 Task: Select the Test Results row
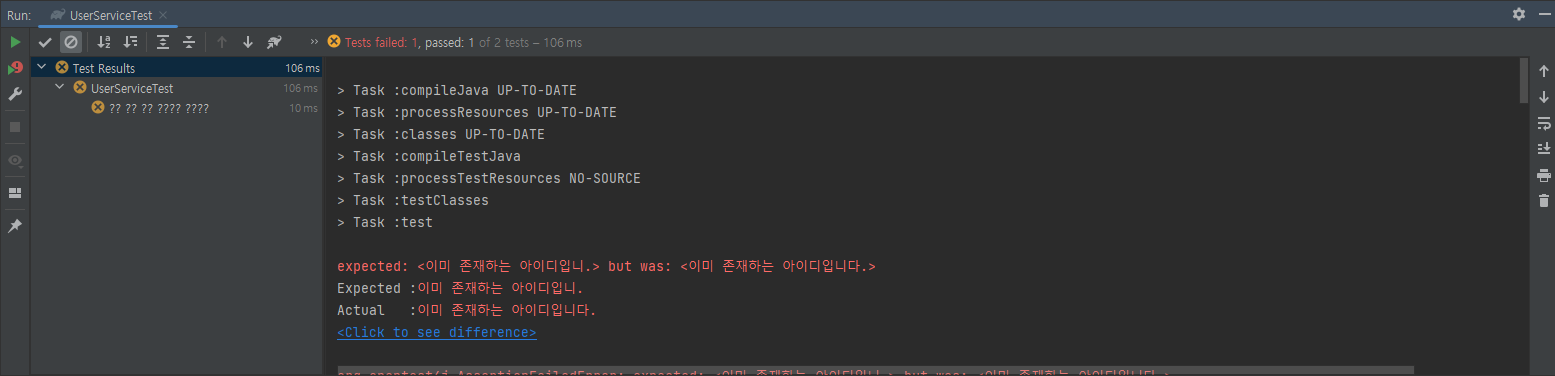(x=177, y=68)
